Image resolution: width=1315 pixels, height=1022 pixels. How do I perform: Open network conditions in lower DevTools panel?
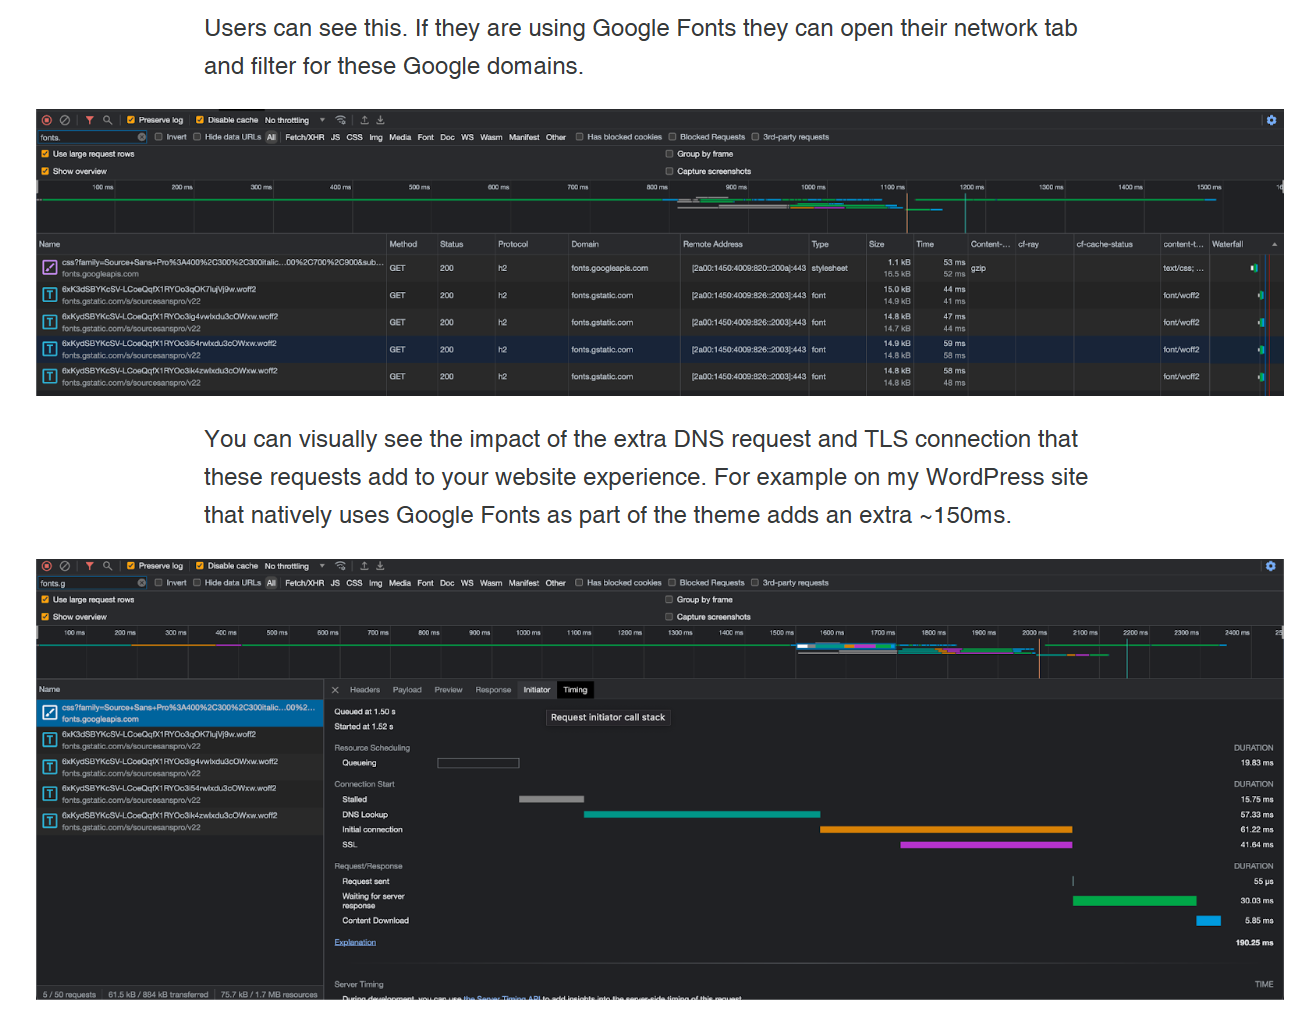pyautogui.click(x=341, y=566)
